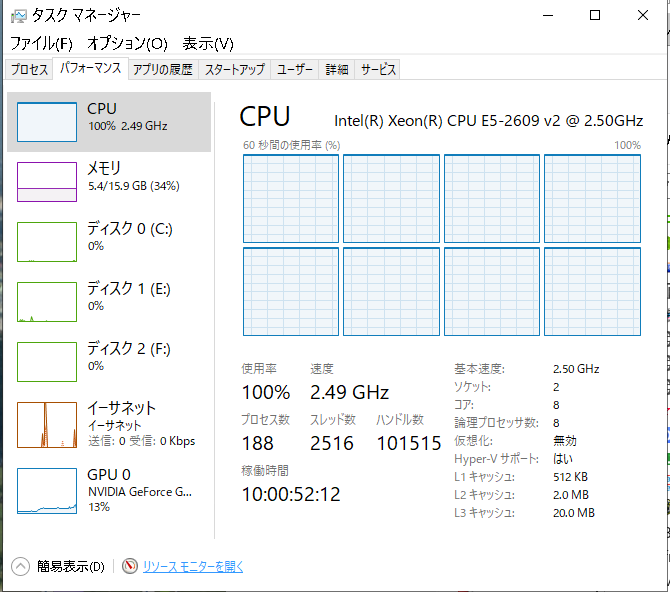Open ディスク 2 (F:) performance graph

[x=47, y=362]
